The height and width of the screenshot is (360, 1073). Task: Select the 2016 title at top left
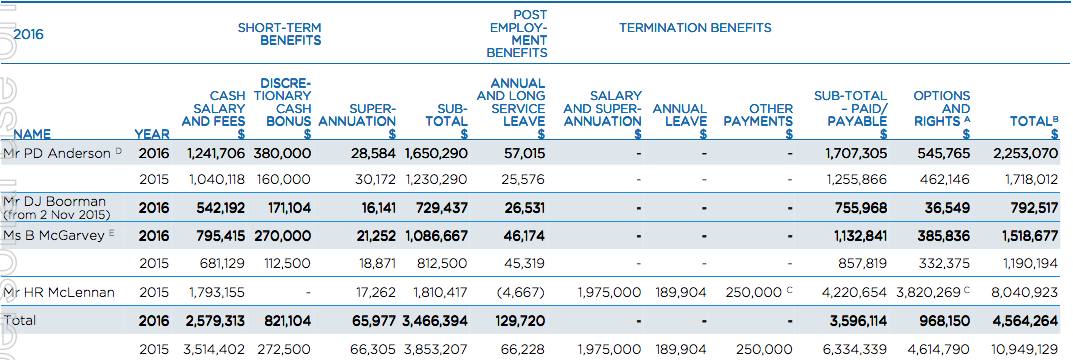click(29, 34)
